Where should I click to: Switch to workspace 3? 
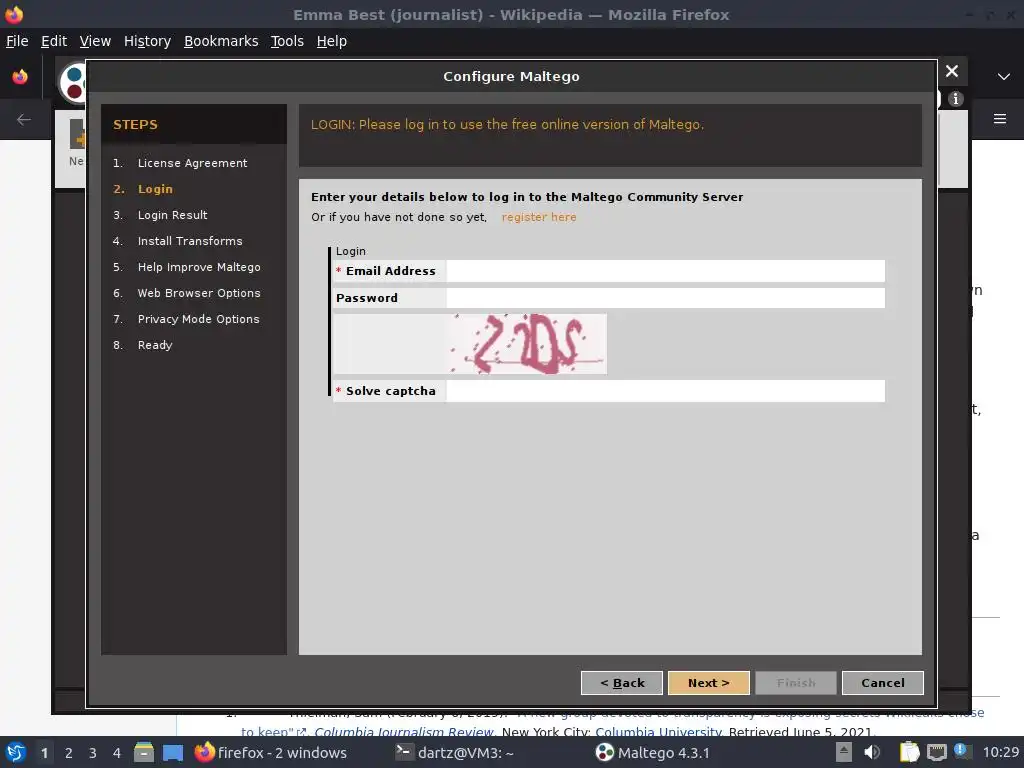(x=93, y=753)
